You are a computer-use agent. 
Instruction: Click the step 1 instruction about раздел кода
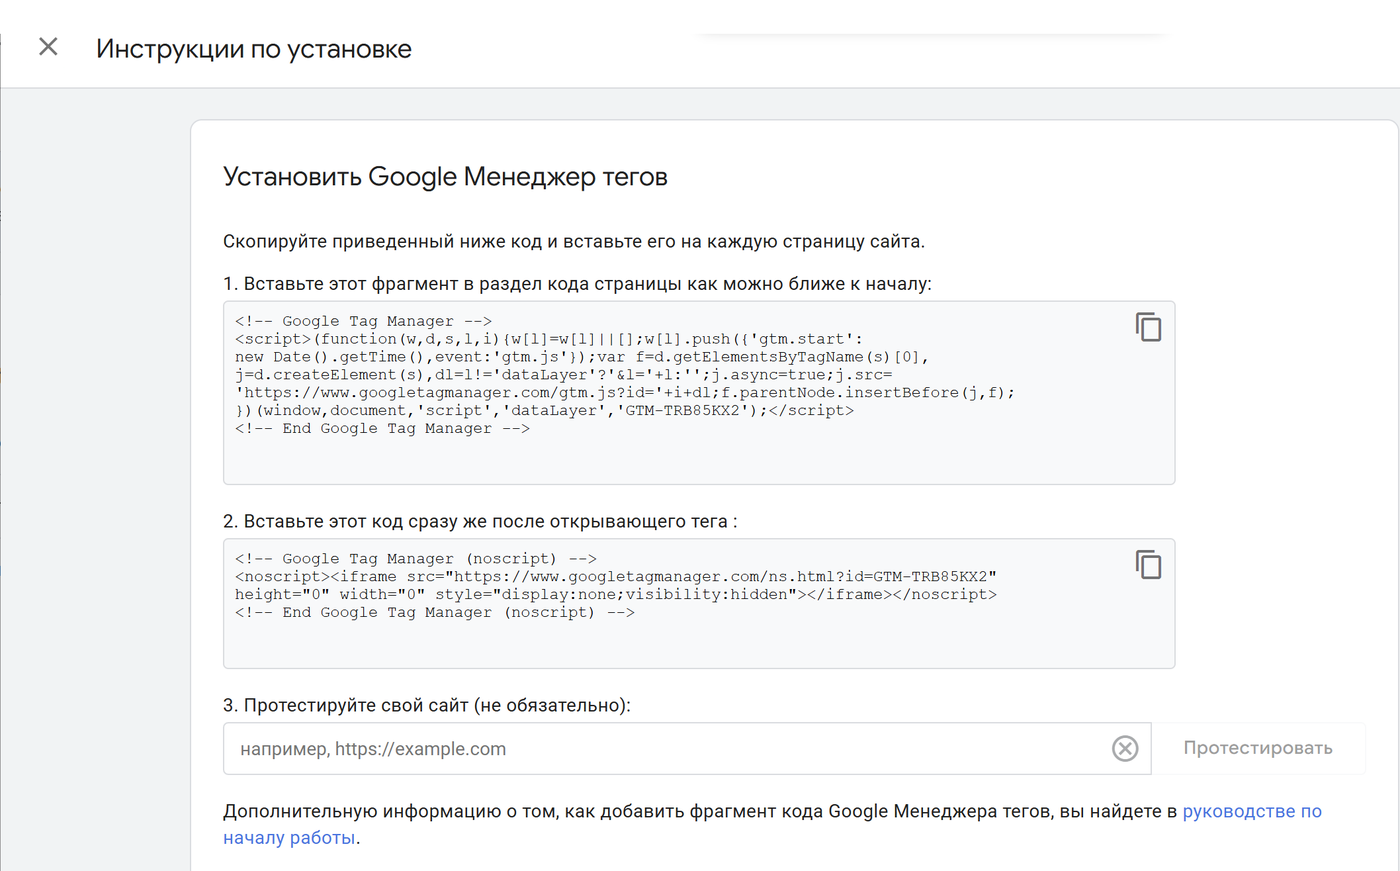click(x=577, y=284)
